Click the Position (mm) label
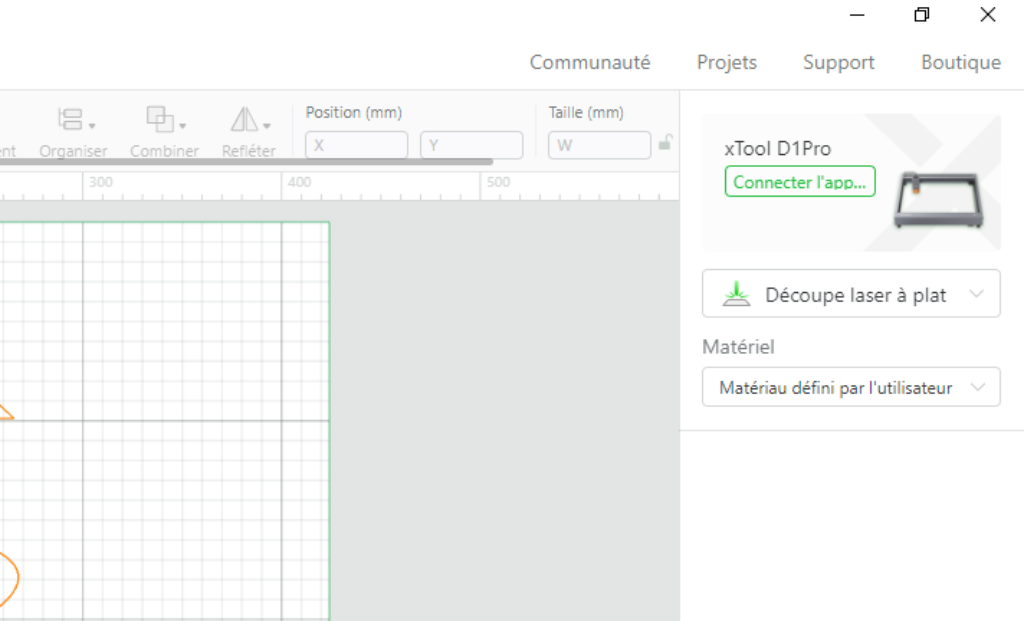Viewport: 1024px width, 621px height. click(354, 112)
